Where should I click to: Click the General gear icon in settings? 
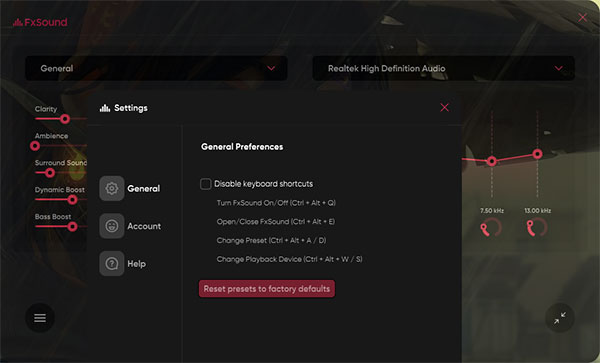pyautogui.click(x=112, y=188)
